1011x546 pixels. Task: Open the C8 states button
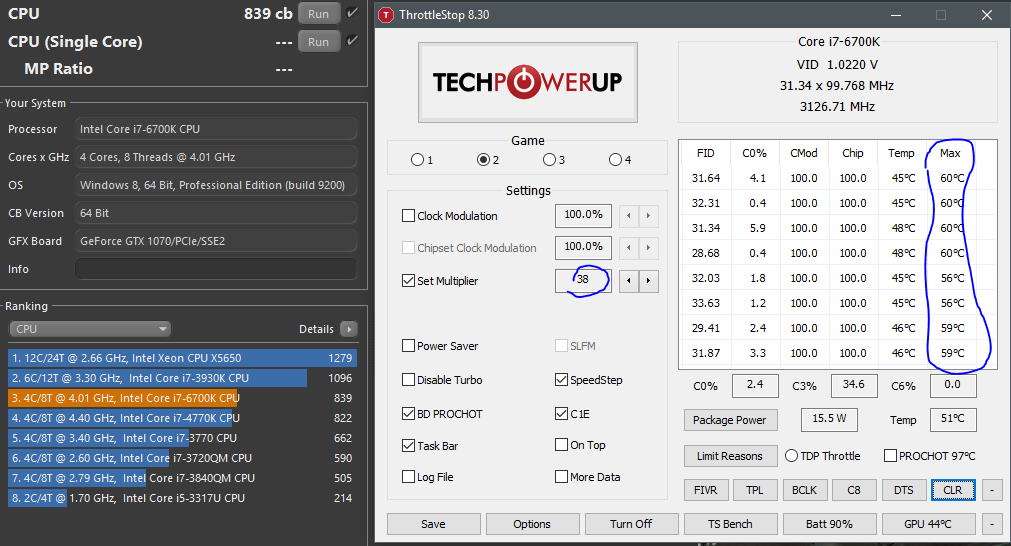(x=854, y=490)
